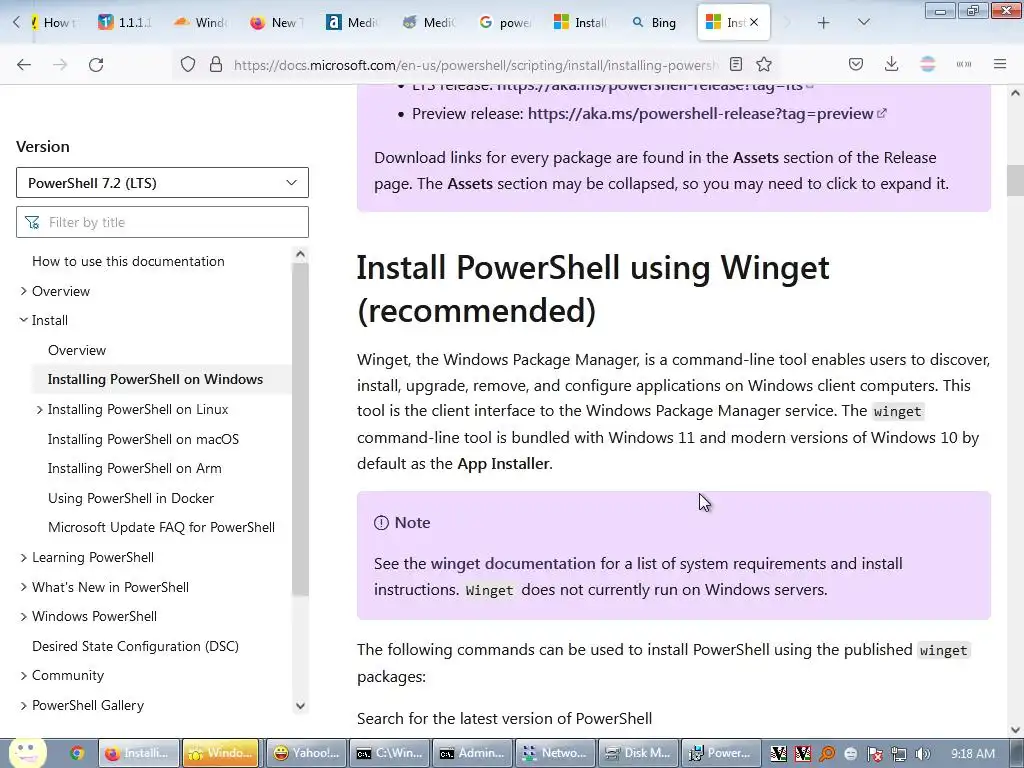
Task: Show the taskbar clock 9:18 AM
Action: 973,754
